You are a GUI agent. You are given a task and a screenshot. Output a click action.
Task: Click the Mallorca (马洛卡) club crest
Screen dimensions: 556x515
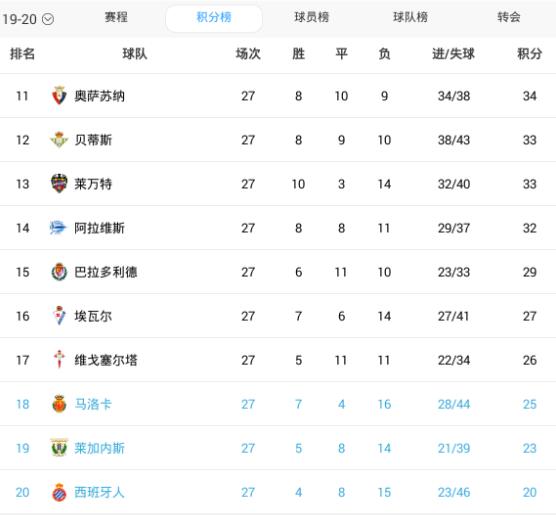[x=59, y=404]
